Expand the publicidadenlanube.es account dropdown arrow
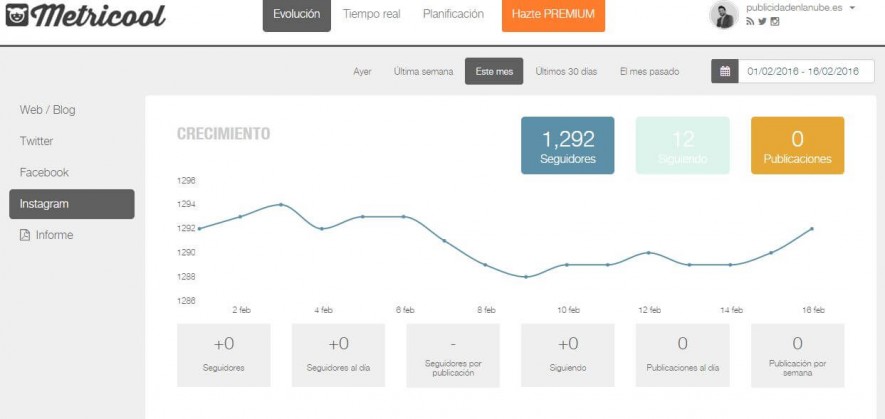885x419 pixels. pos(852,8)
